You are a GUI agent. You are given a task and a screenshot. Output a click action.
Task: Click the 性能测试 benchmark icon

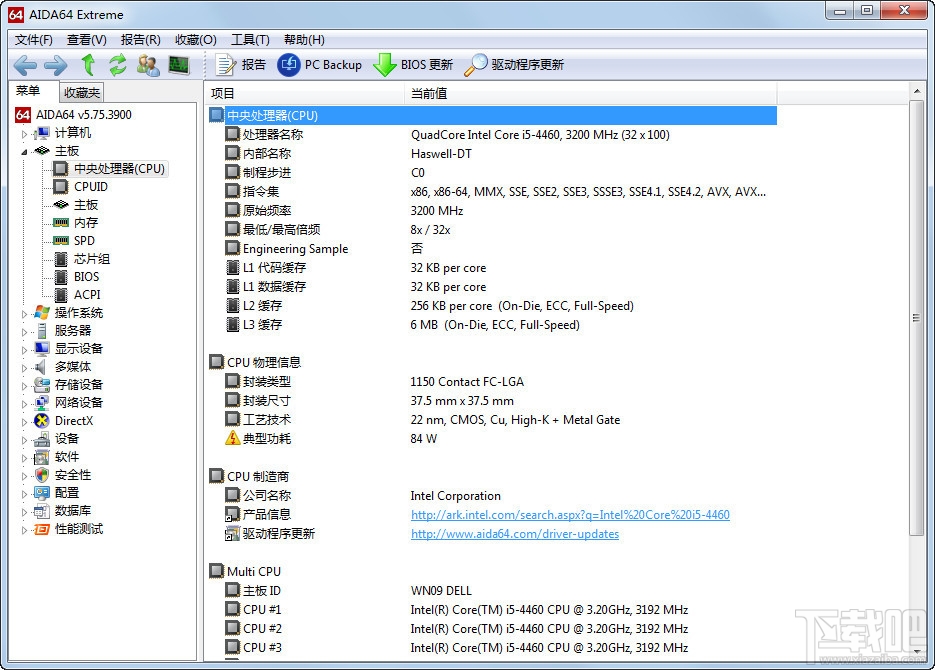42,529
